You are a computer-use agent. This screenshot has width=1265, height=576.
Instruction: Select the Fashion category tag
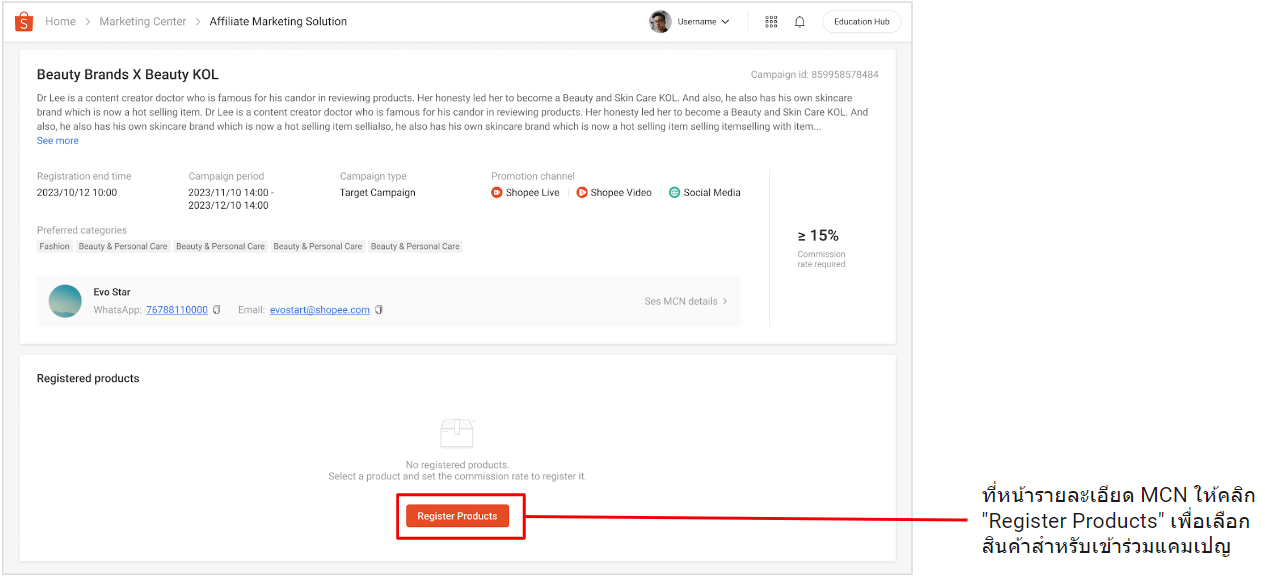click(x=54, y=246)
